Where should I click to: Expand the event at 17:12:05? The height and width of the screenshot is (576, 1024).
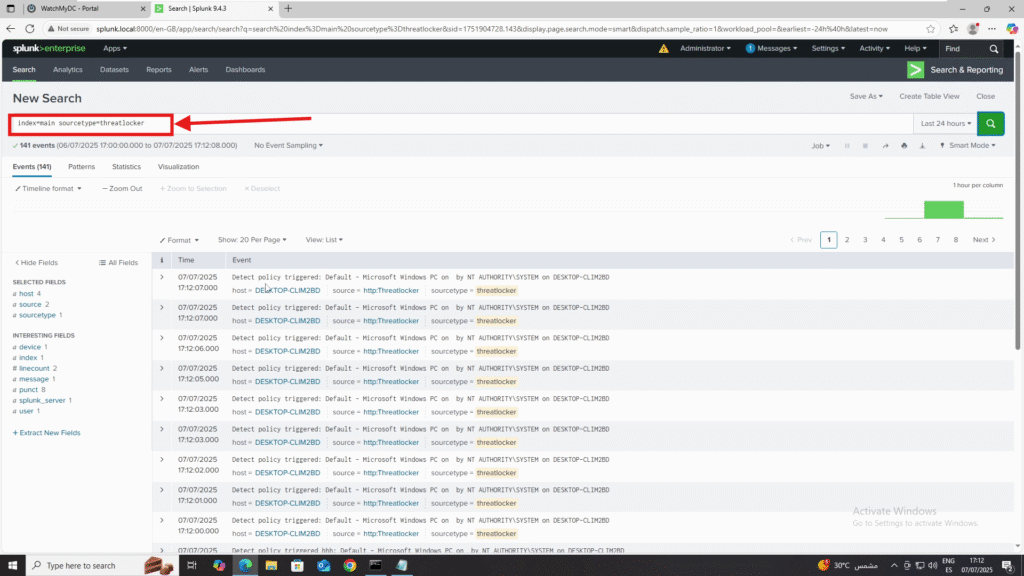(x=162, y=368)
